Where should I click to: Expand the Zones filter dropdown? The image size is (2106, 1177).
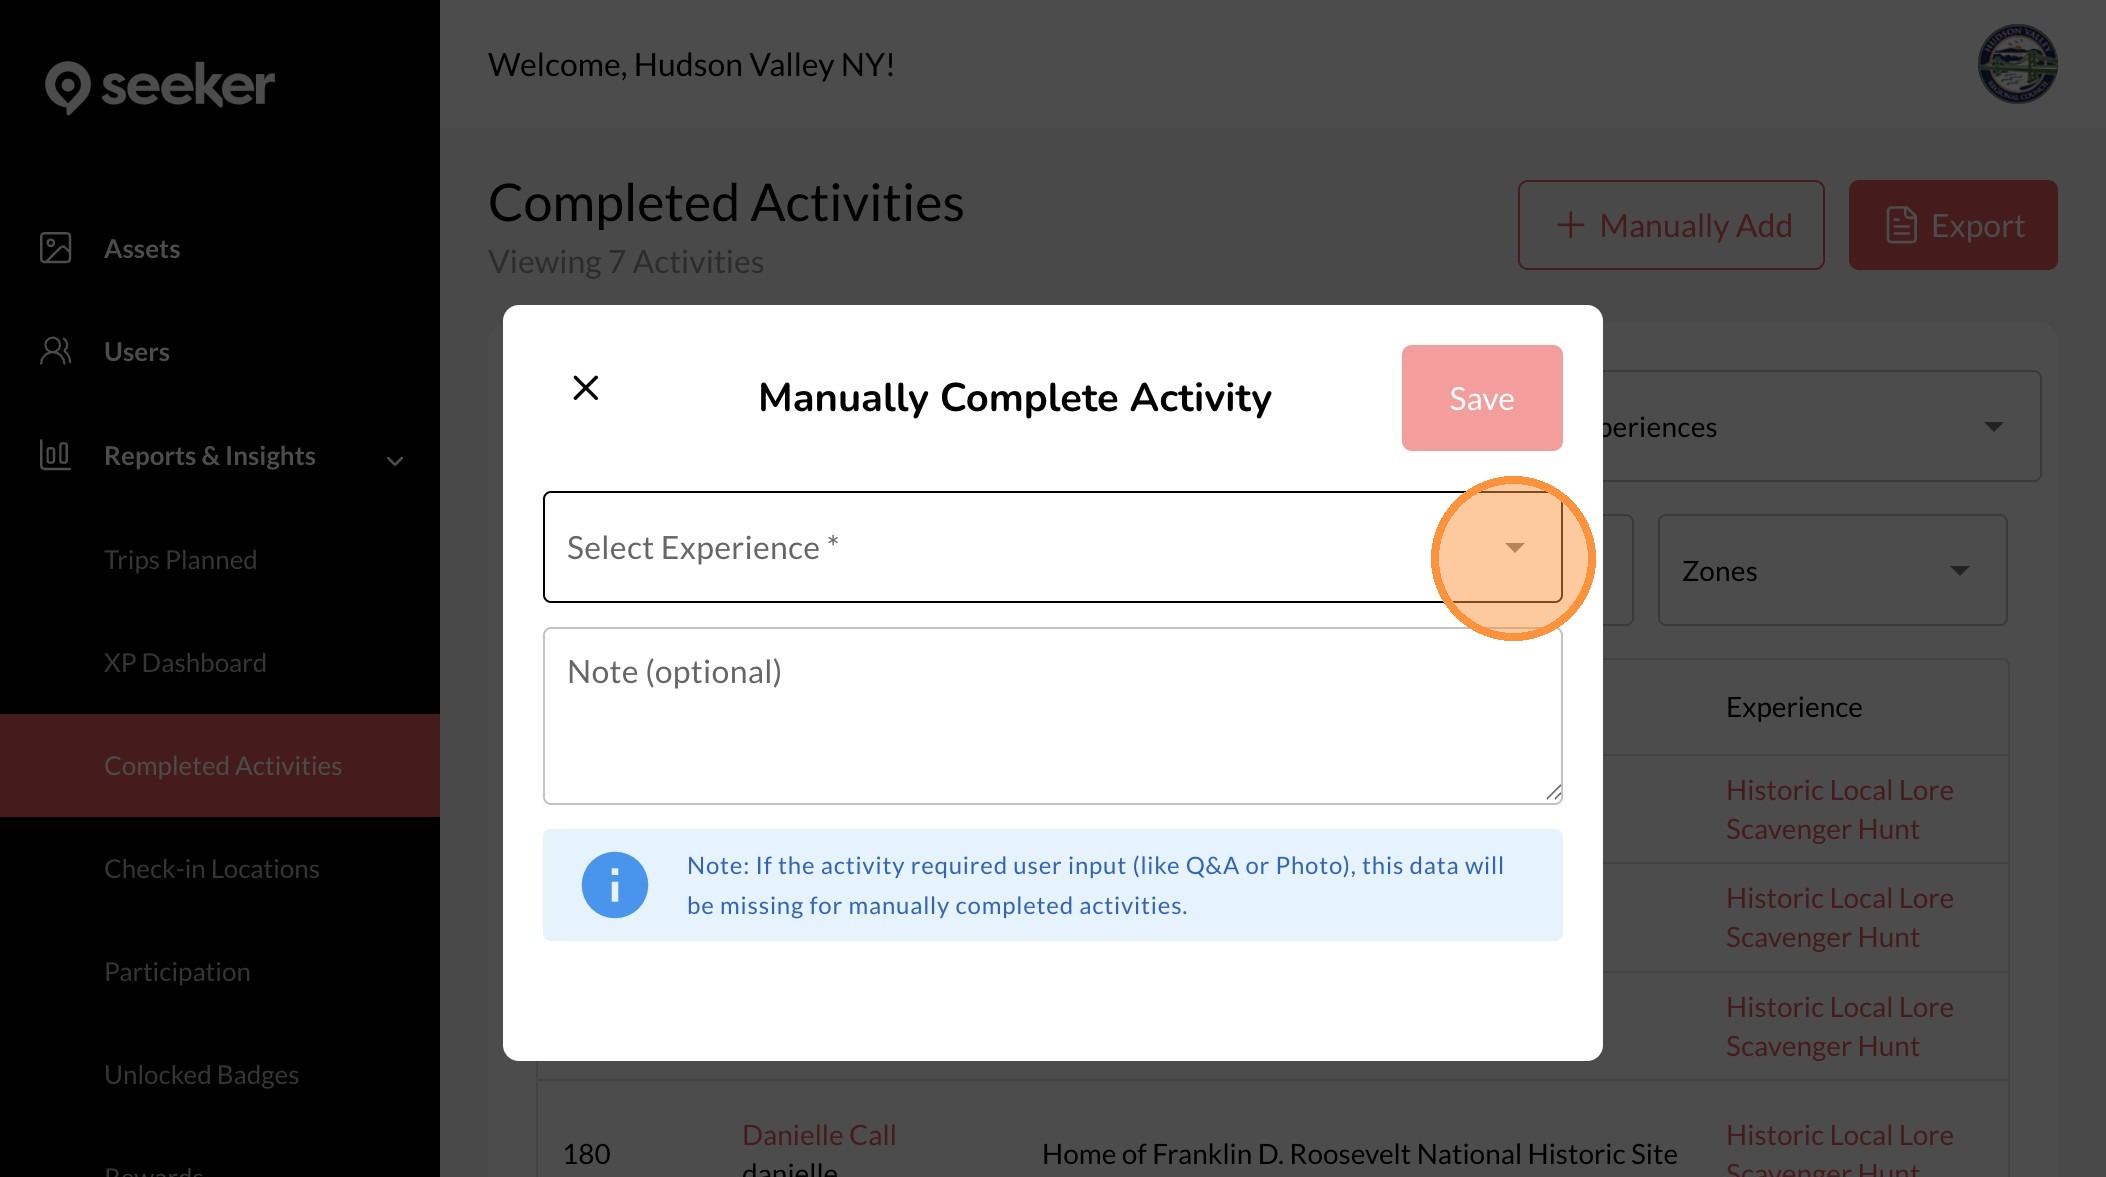(1959, 571)
